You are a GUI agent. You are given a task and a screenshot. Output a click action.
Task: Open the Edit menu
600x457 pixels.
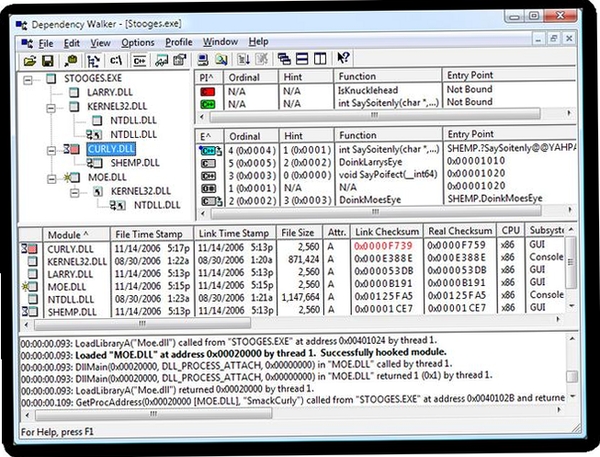point(72,43)
